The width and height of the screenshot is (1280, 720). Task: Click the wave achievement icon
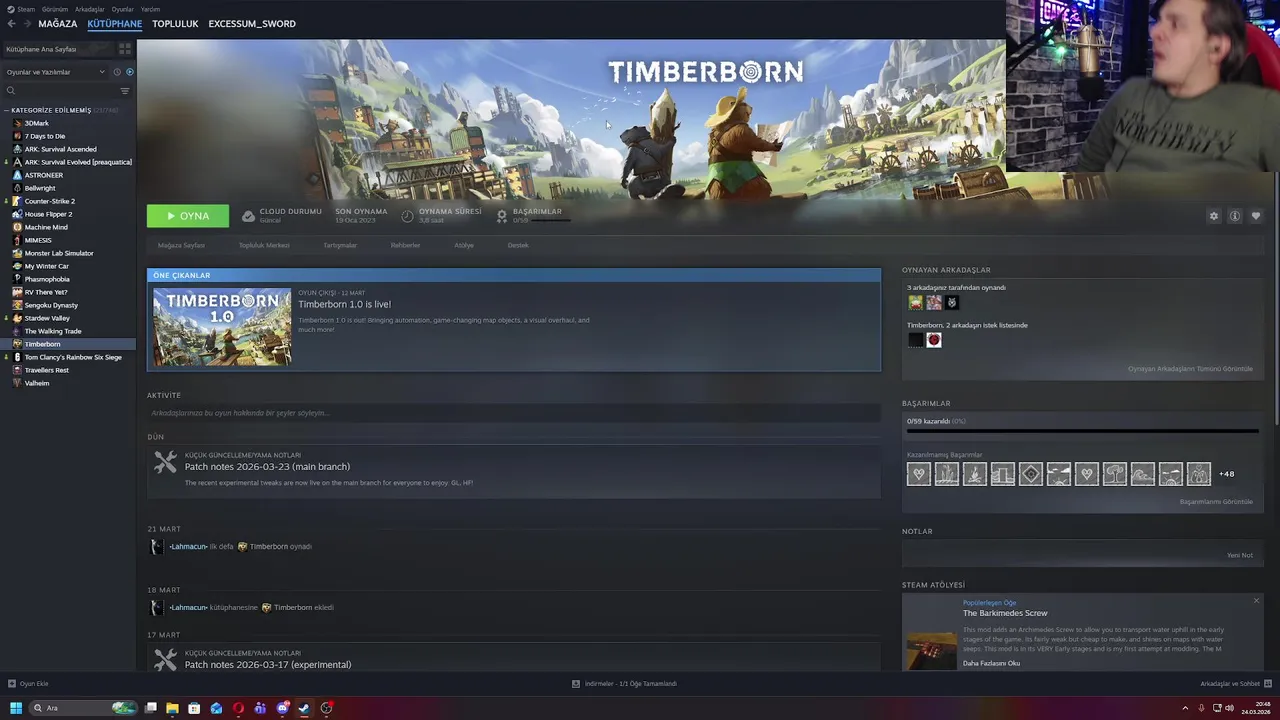point(1143,474)
